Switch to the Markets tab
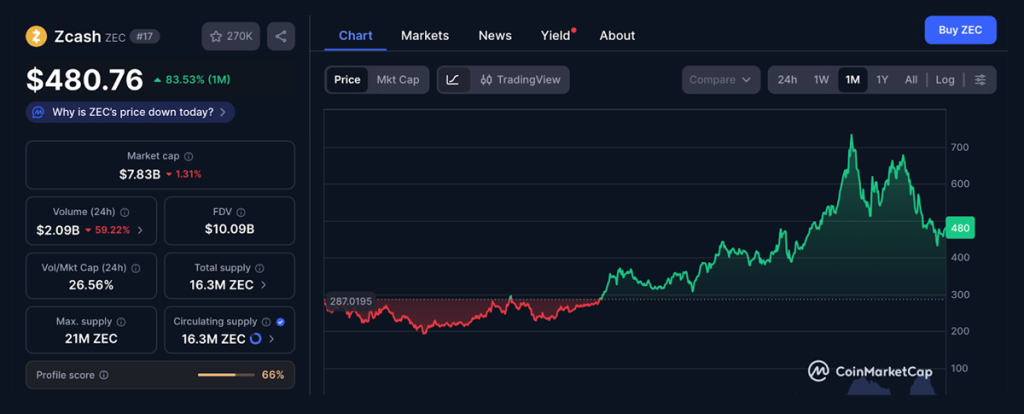 pos(425,35)
